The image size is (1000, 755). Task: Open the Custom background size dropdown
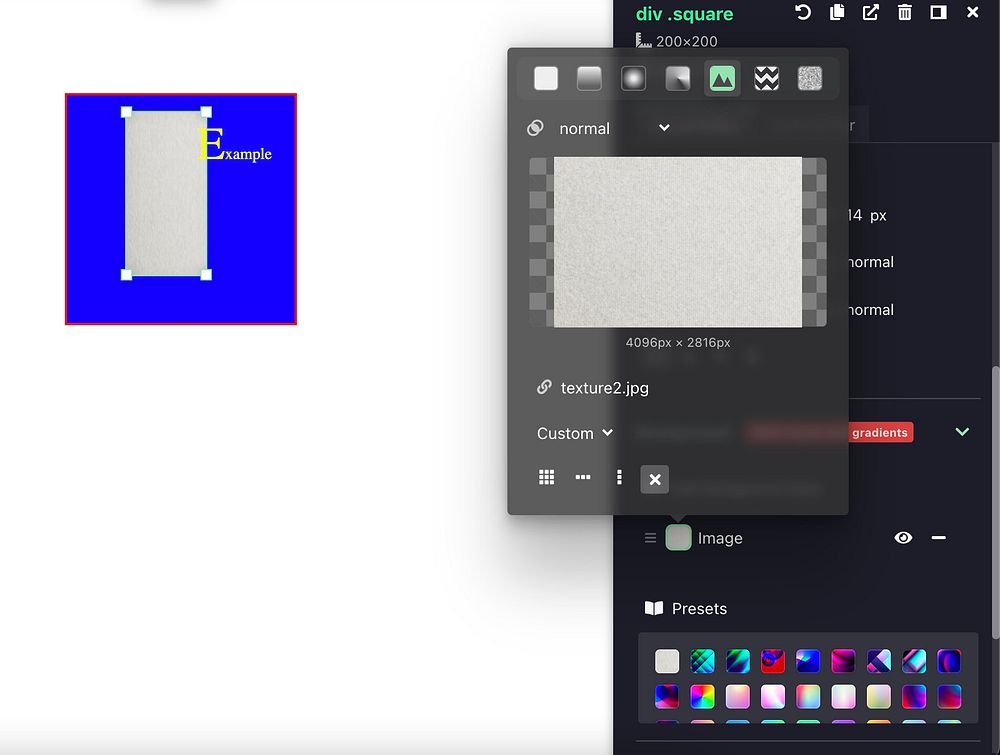575,433
